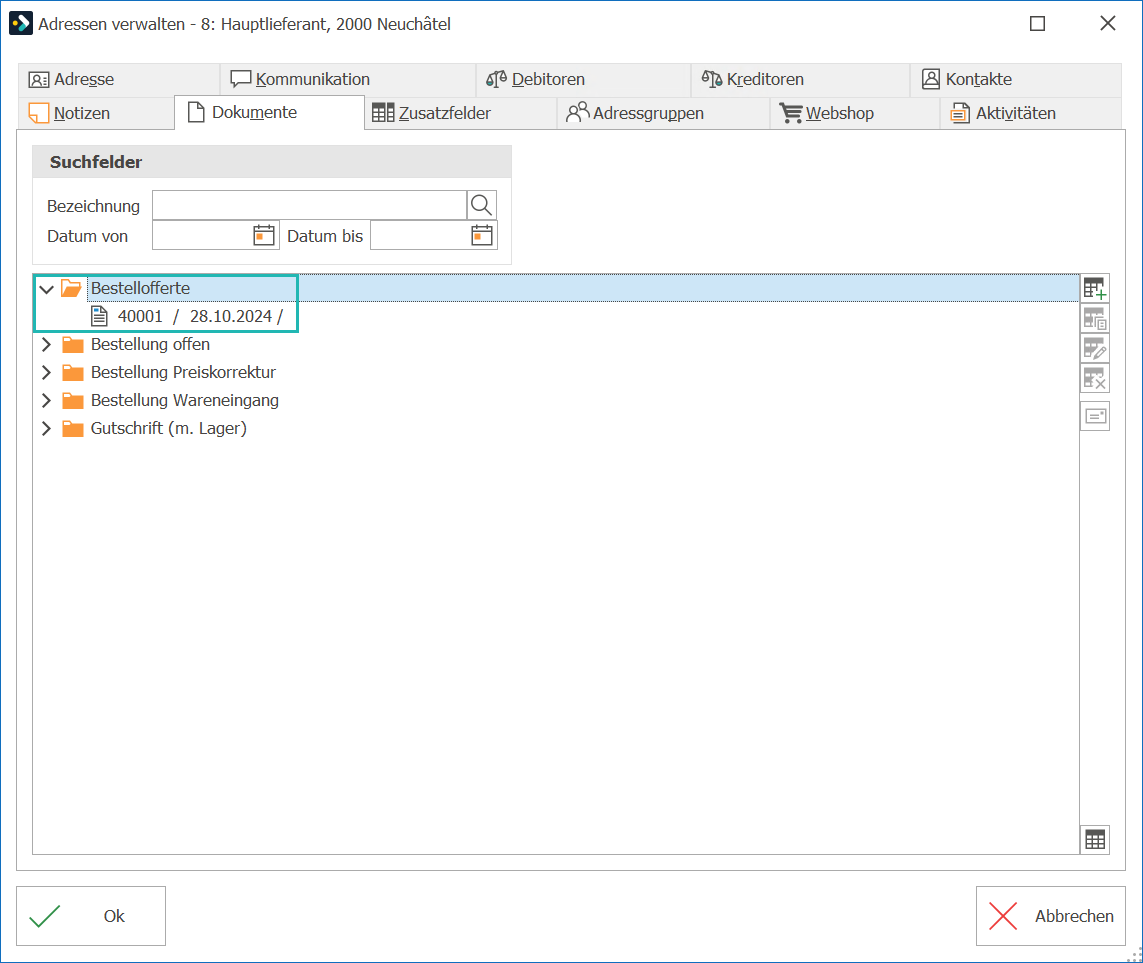Select the Bestellofferte folder label

[x=140, y=289]
